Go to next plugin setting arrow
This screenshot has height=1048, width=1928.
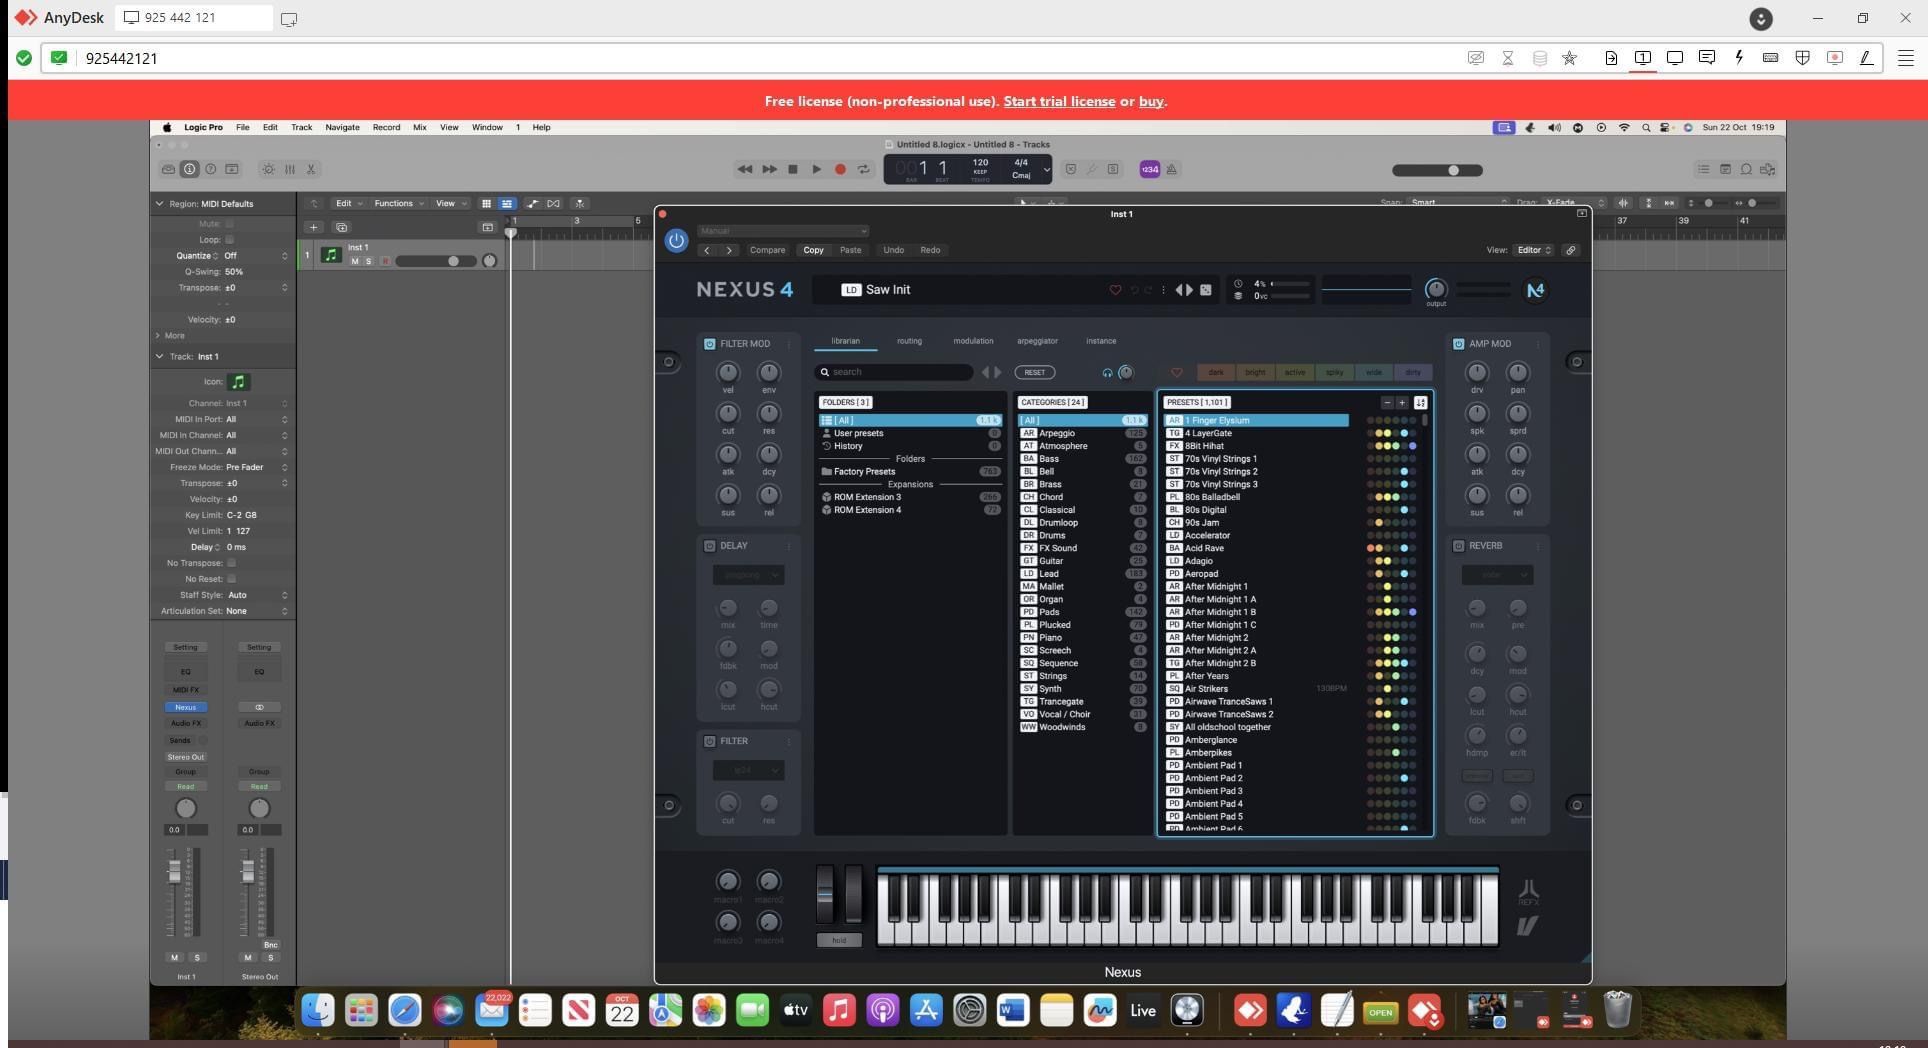pos(729,250)
